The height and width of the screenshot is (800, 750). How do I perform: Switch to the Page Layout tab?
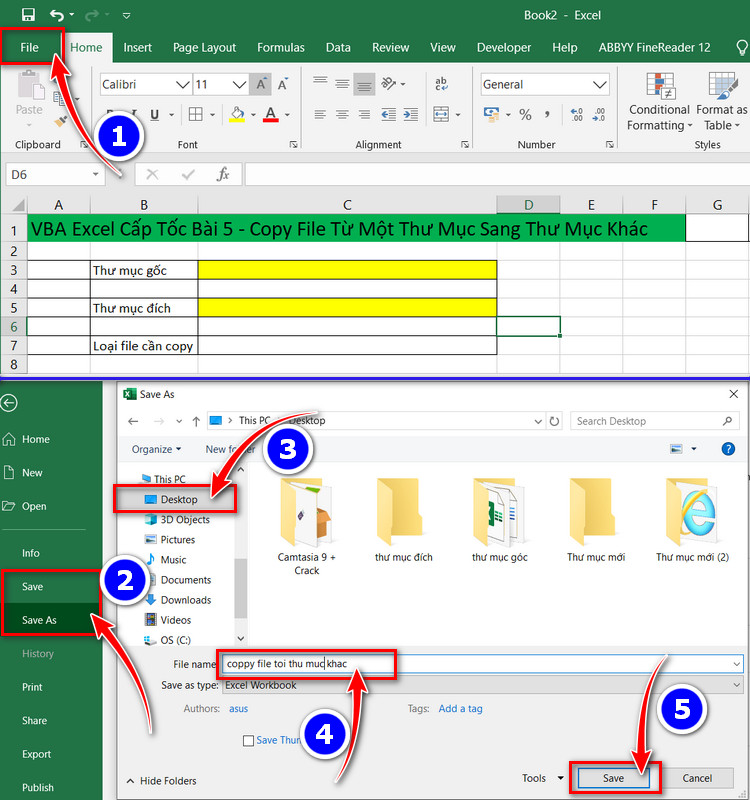point(204,47)
